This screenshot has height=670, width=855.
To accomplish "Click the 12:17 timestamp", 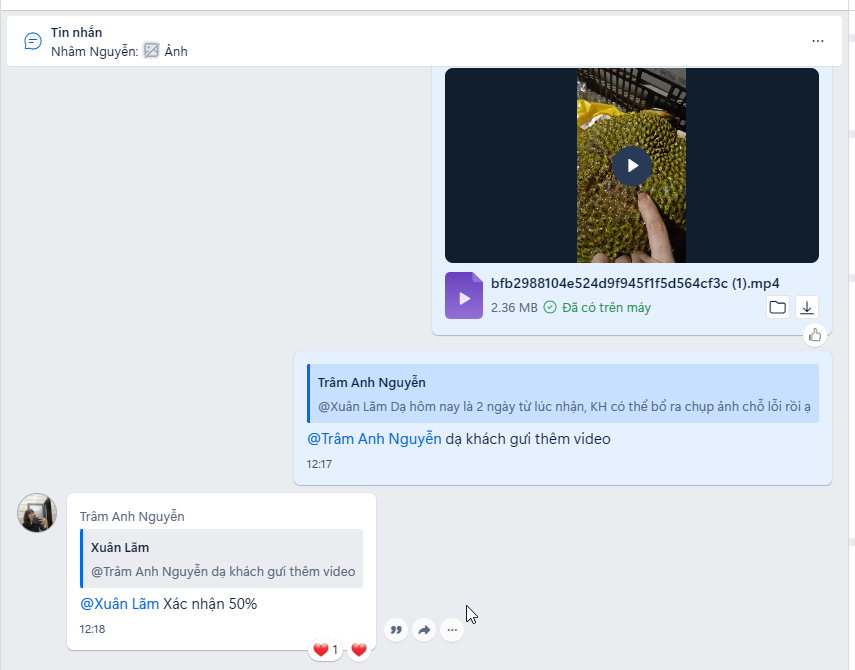I will [x=319, y=464].
